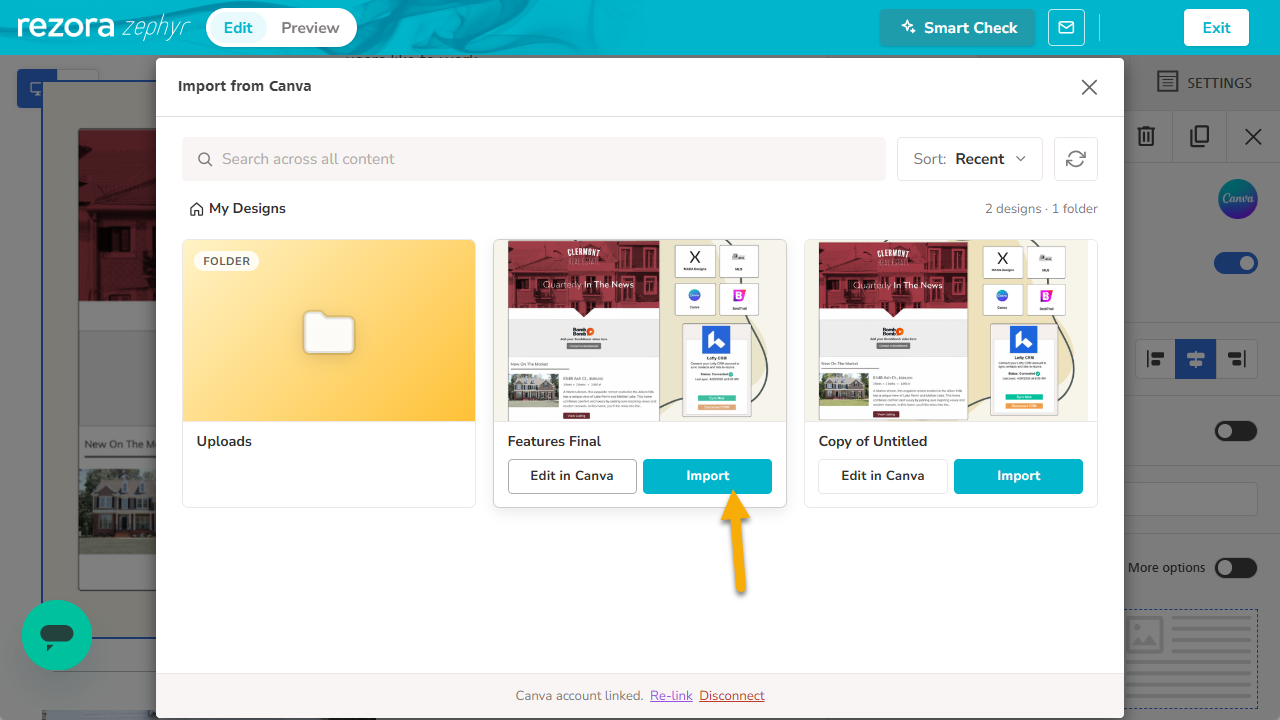Image resolution: width=1280 pixels, height=720 pixels.
Task: Enable the dark toggle below alignment icons
Action: tap(1236, 431)
